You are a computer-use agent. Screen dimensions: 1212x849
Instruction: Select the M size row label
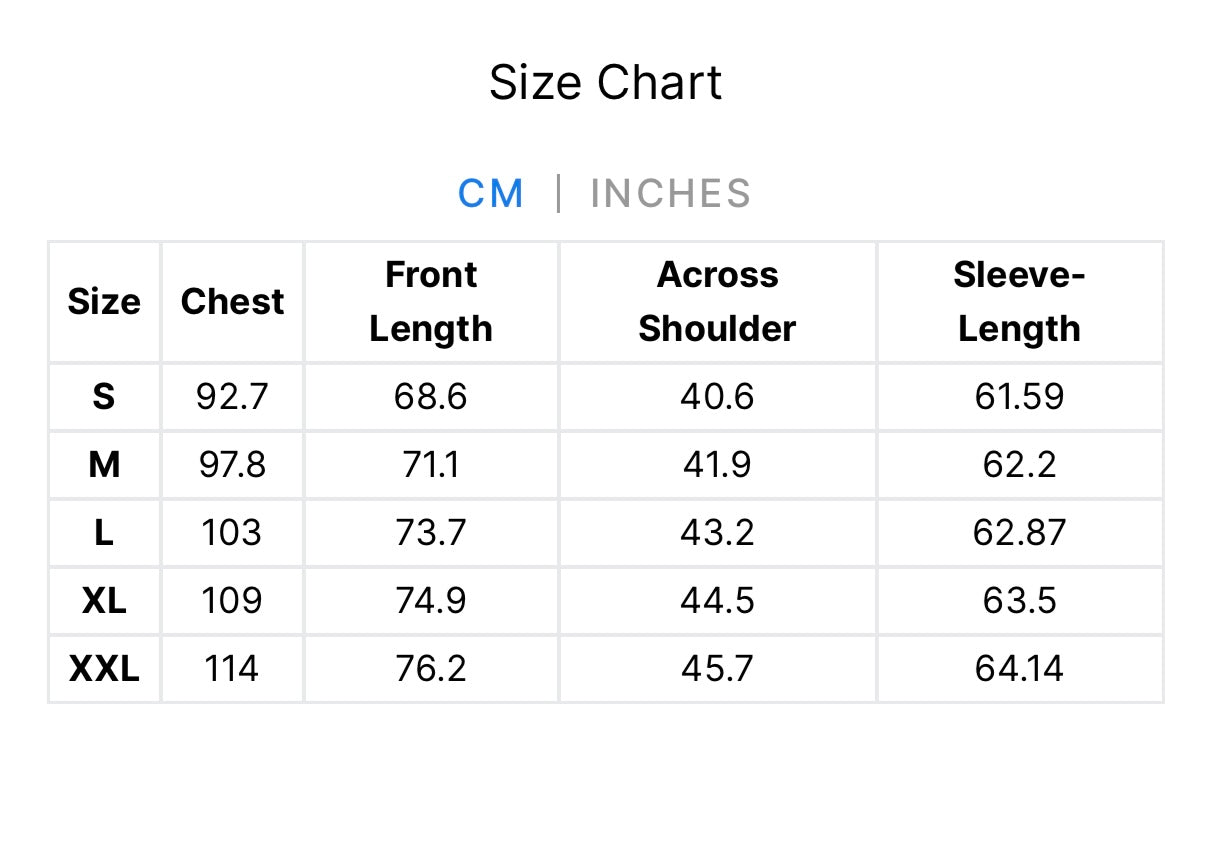click(104, 465)
